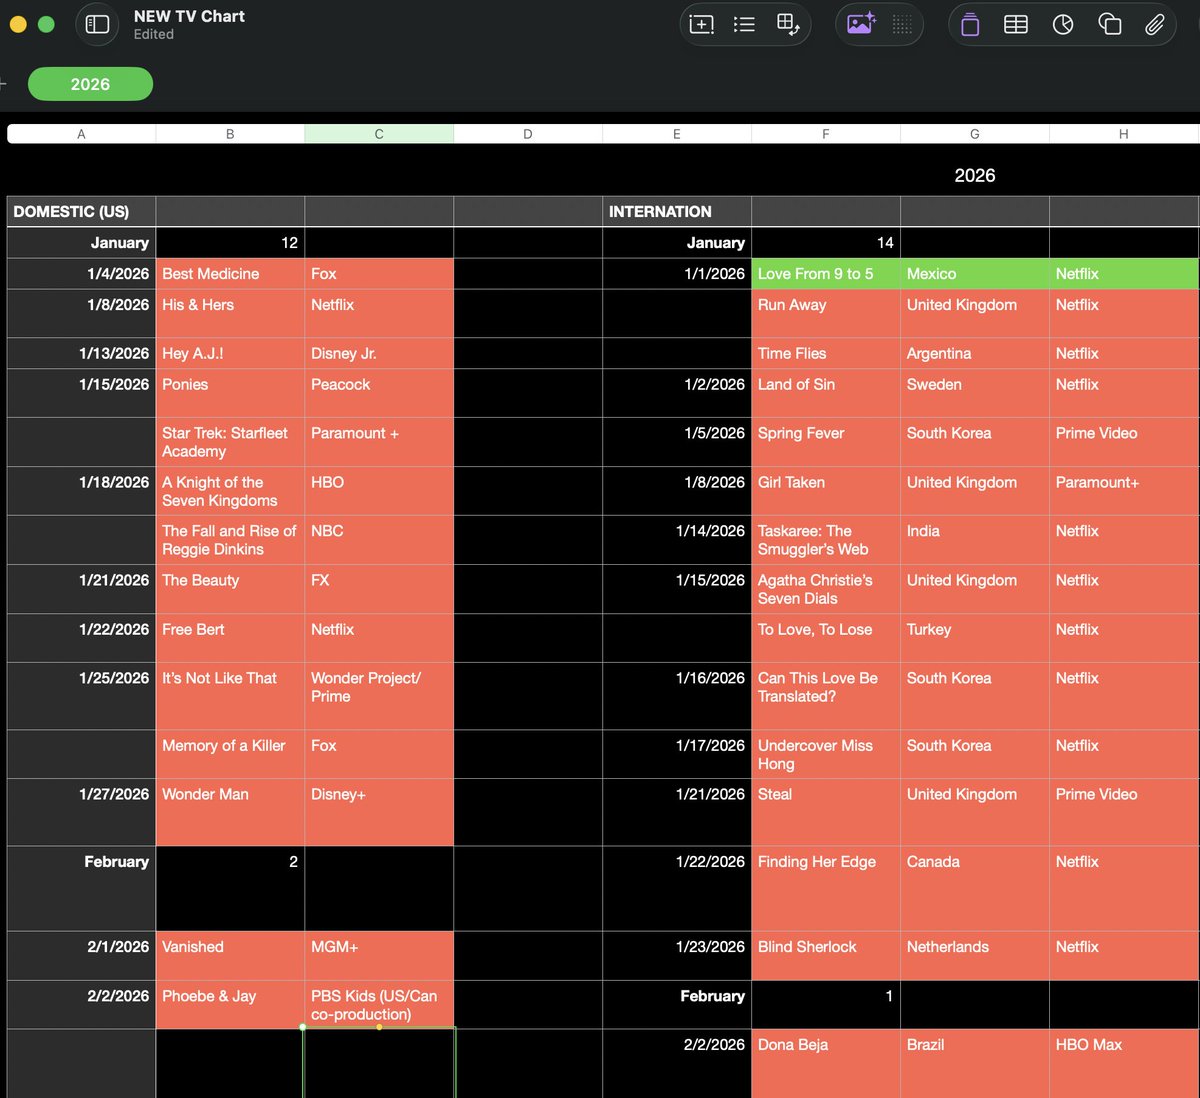Select the 2026 title cell
1200x1098 pixels.
pyautogui.click(x=975, y=175)
